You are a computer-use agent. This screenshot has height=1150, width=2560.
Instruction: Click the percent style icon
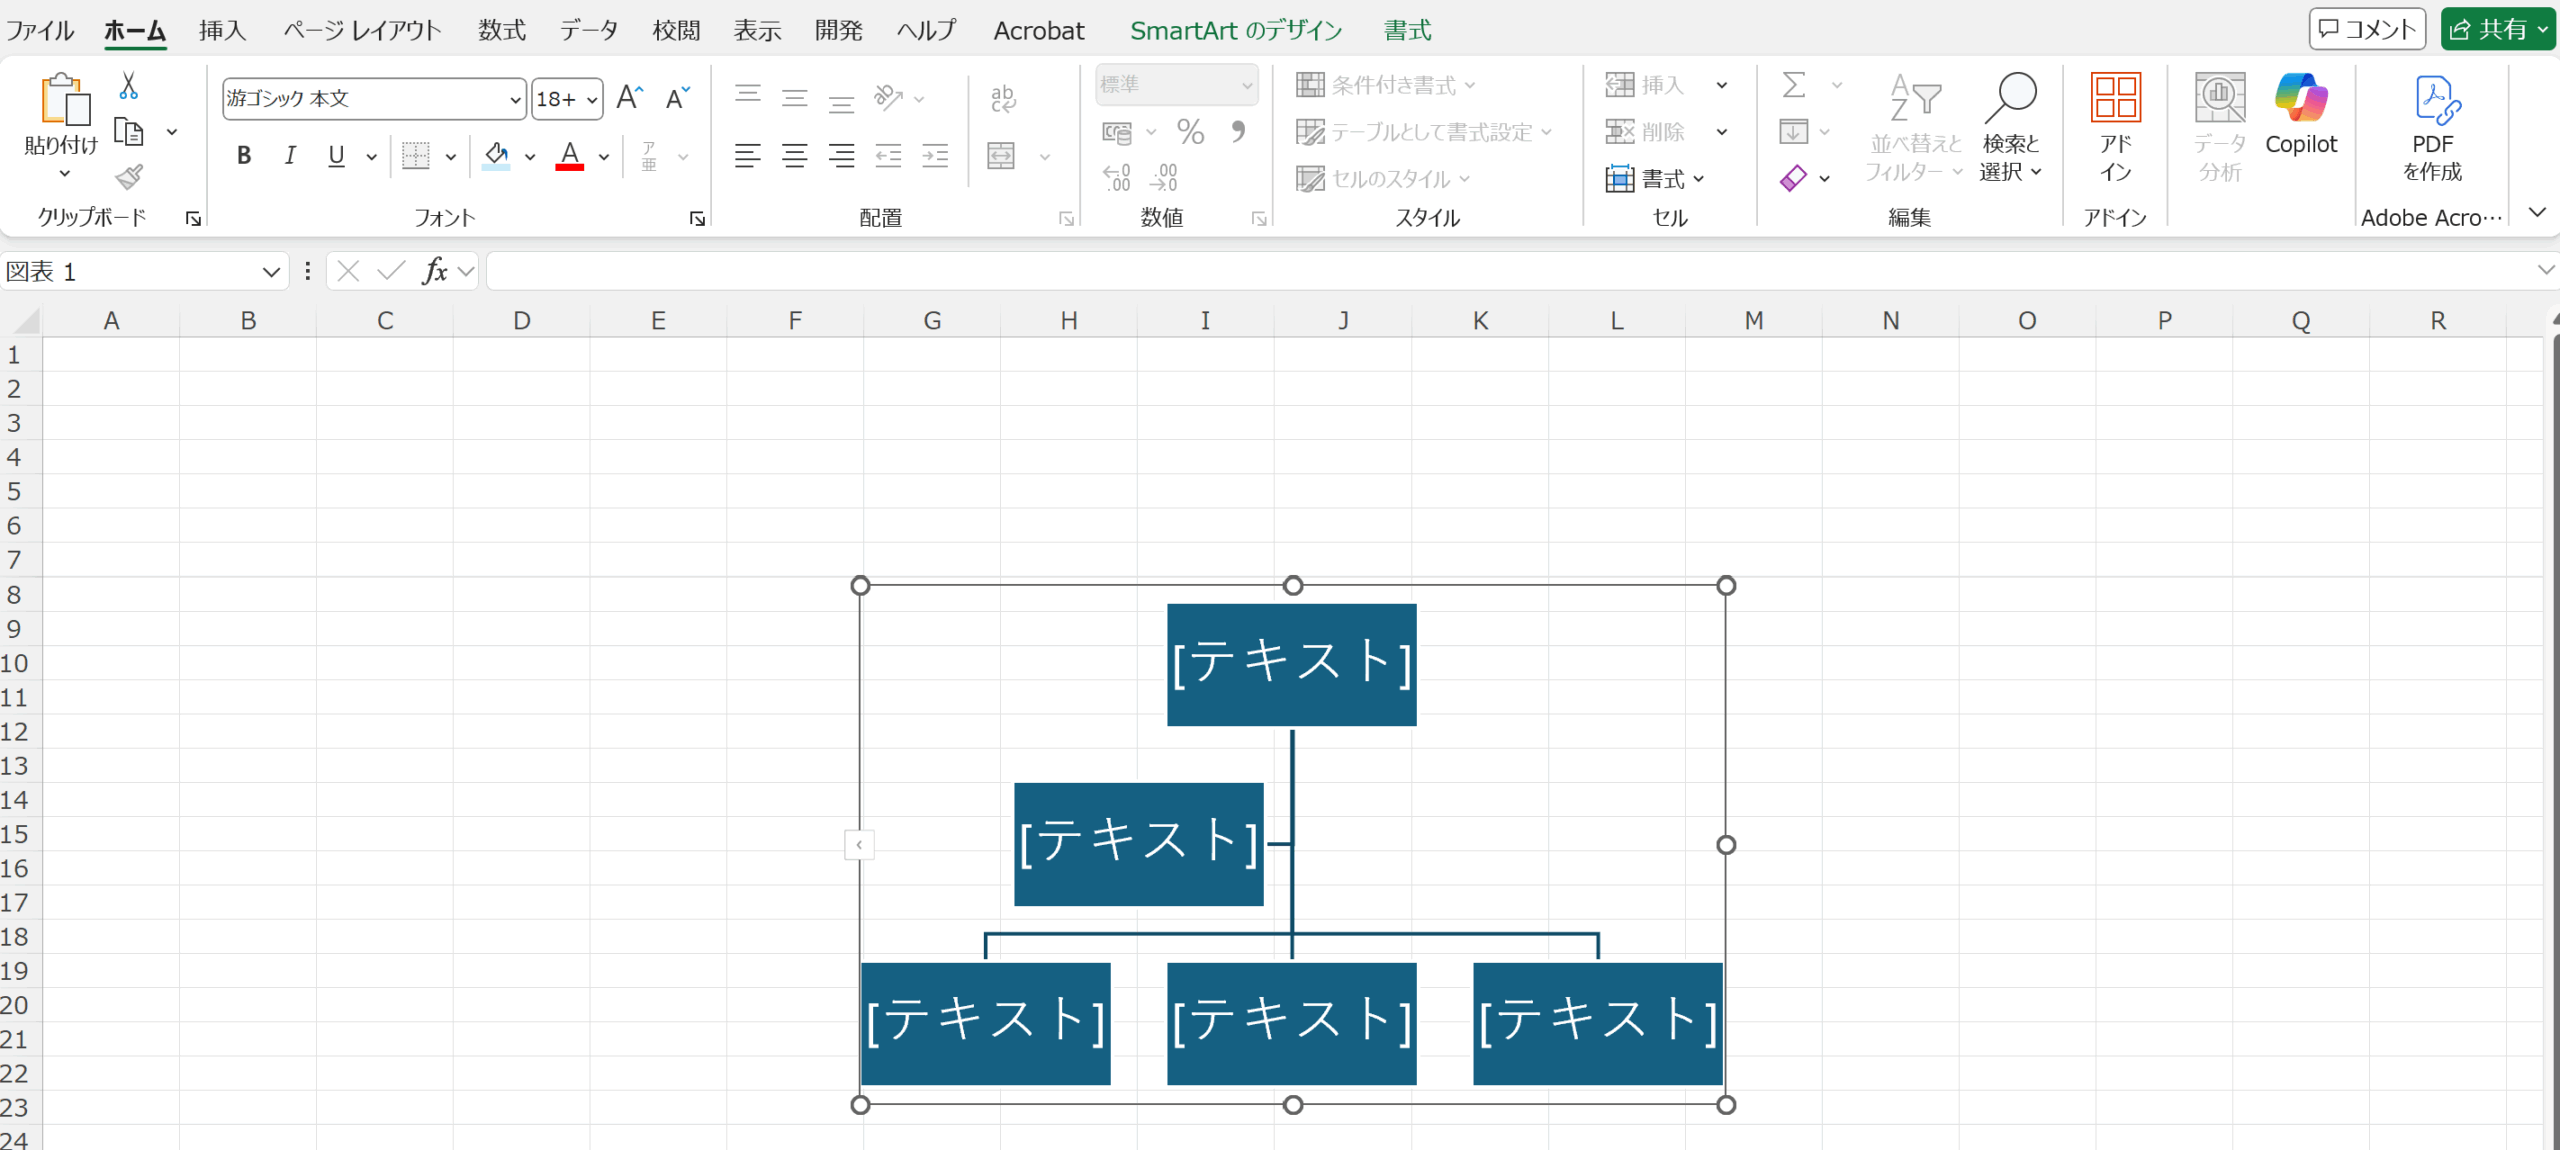point(1190,132)
